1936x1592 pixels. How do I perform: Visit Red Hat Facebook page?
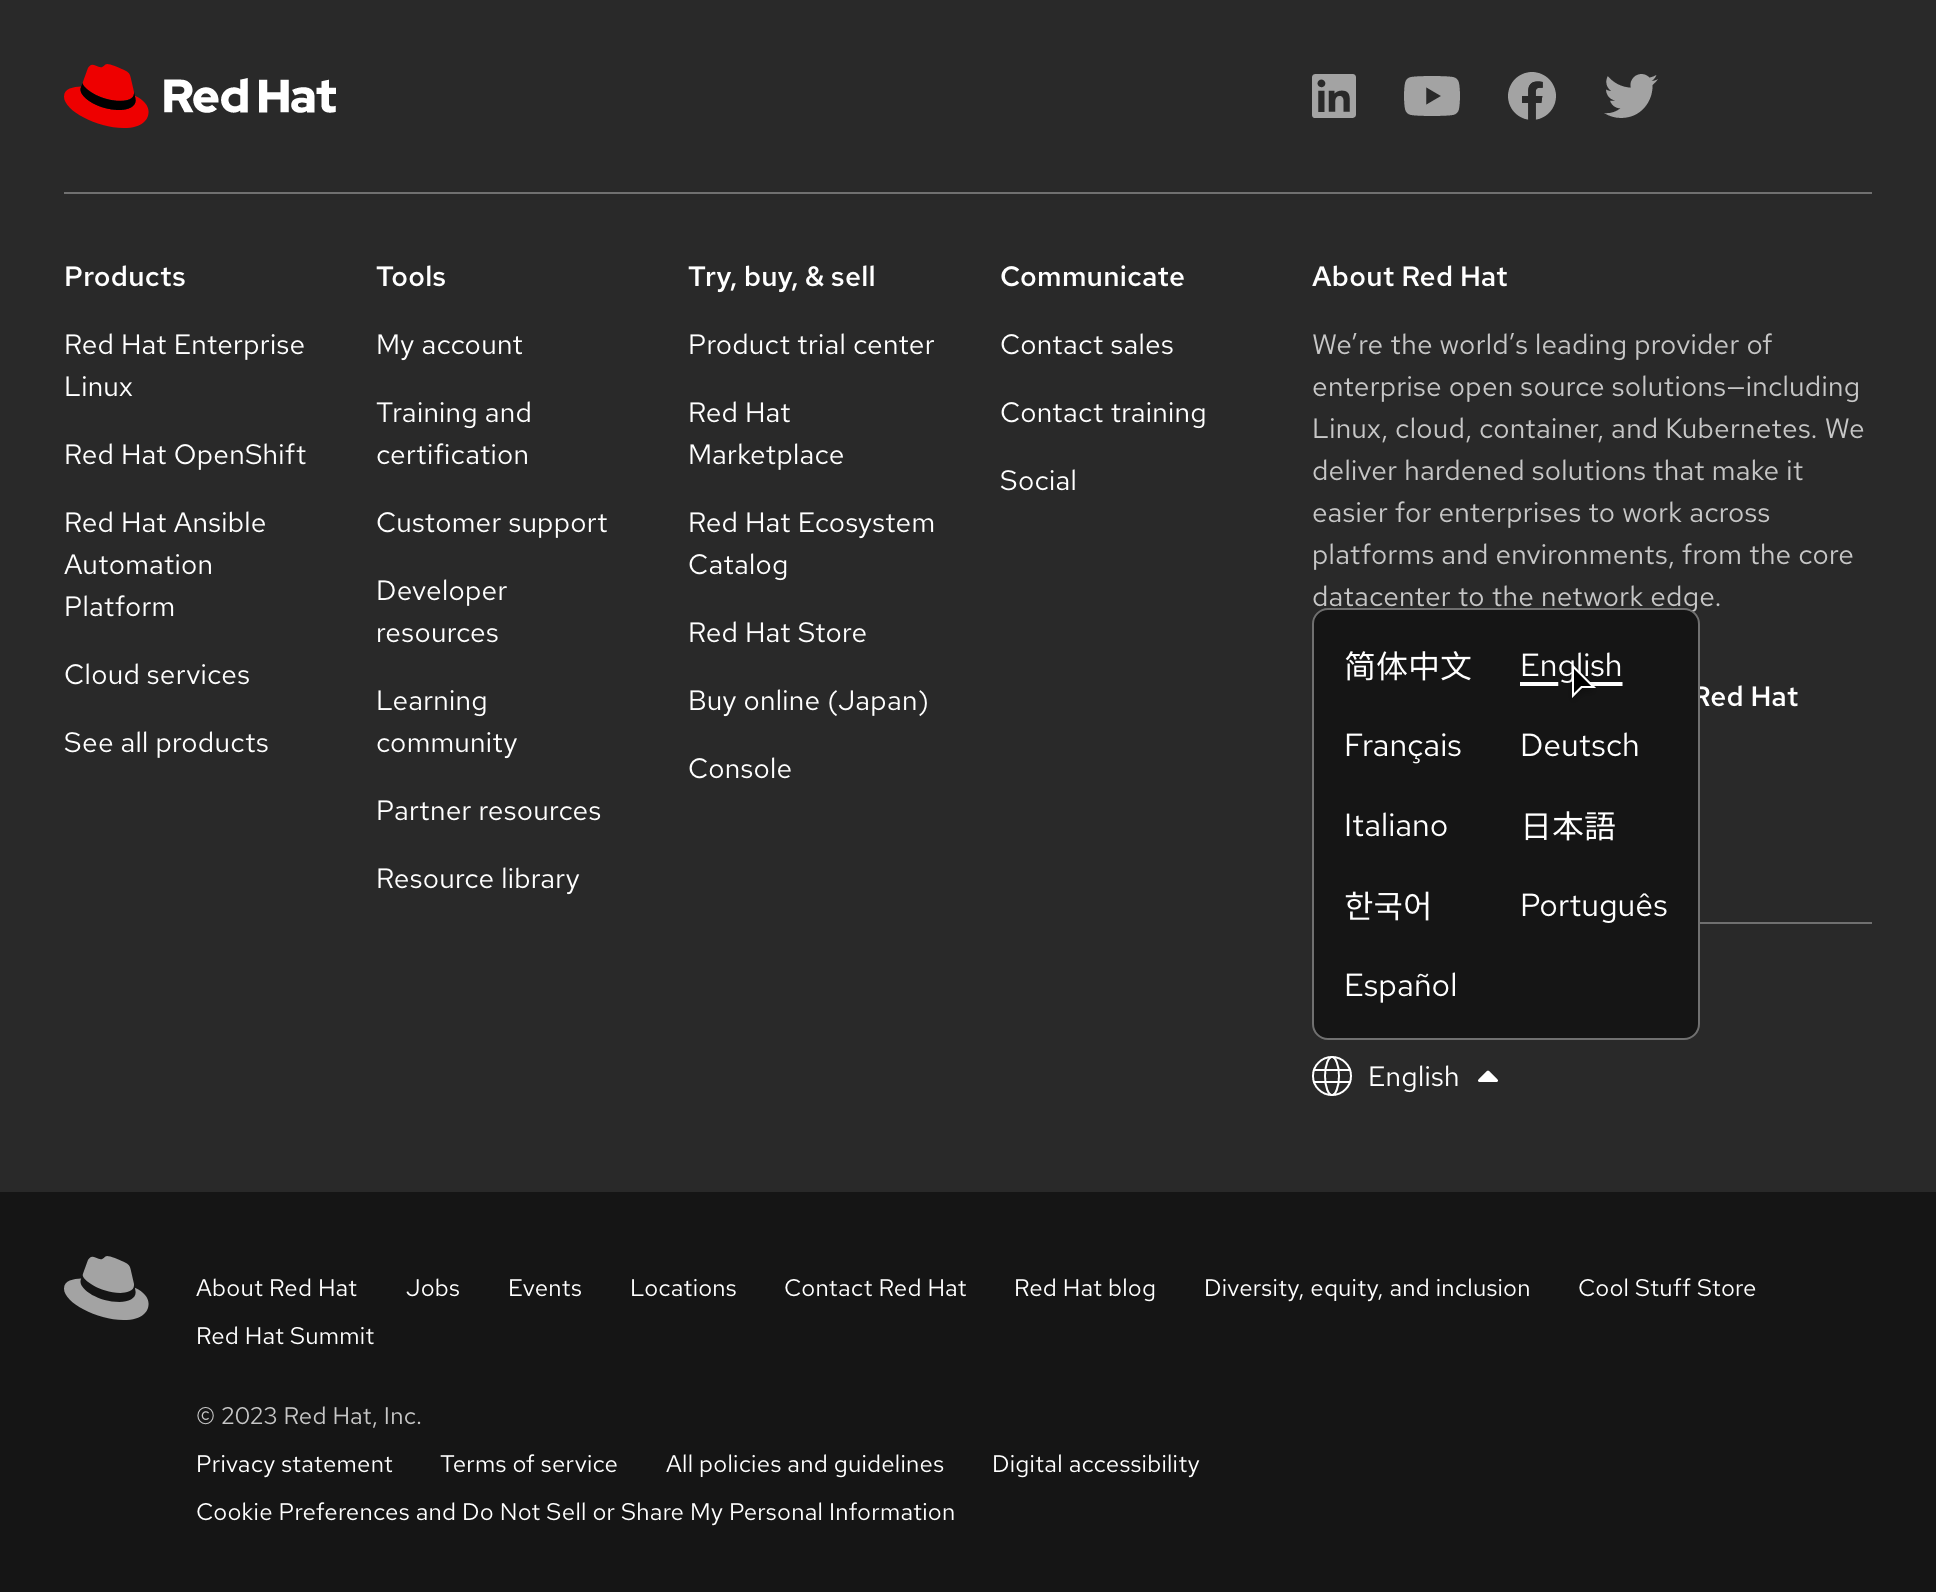(x=1531, y=95)
